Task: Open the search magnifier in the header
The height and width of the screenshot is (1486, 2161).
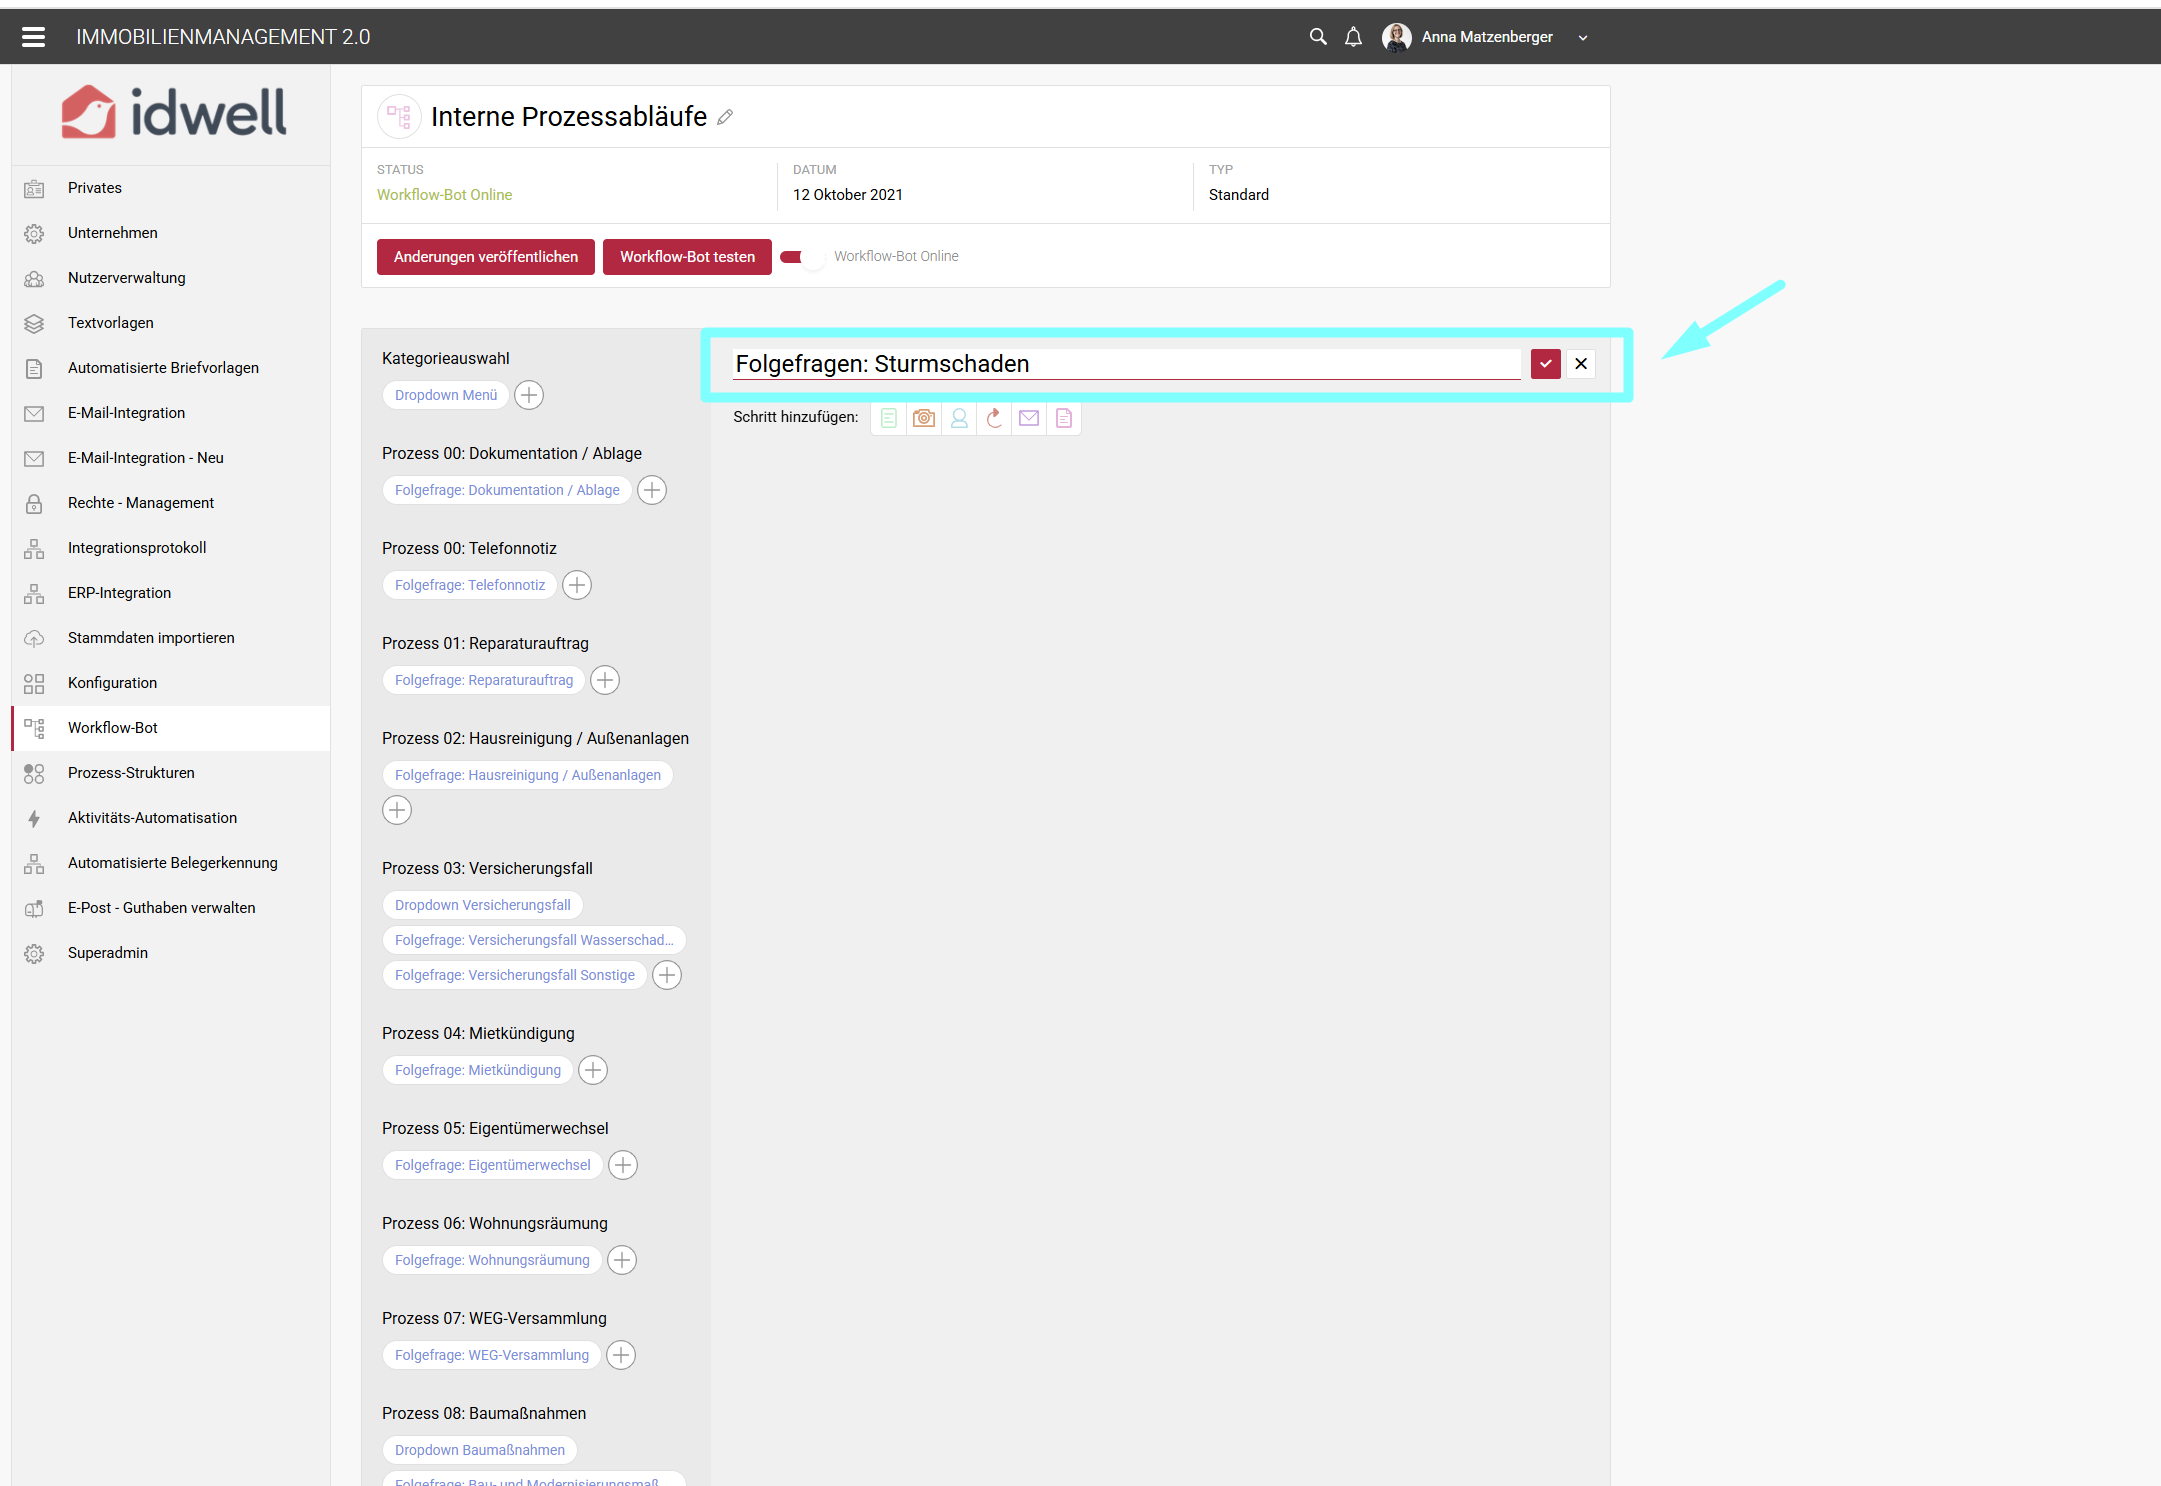Action: pyautogui.click(x=1318, y=37)
